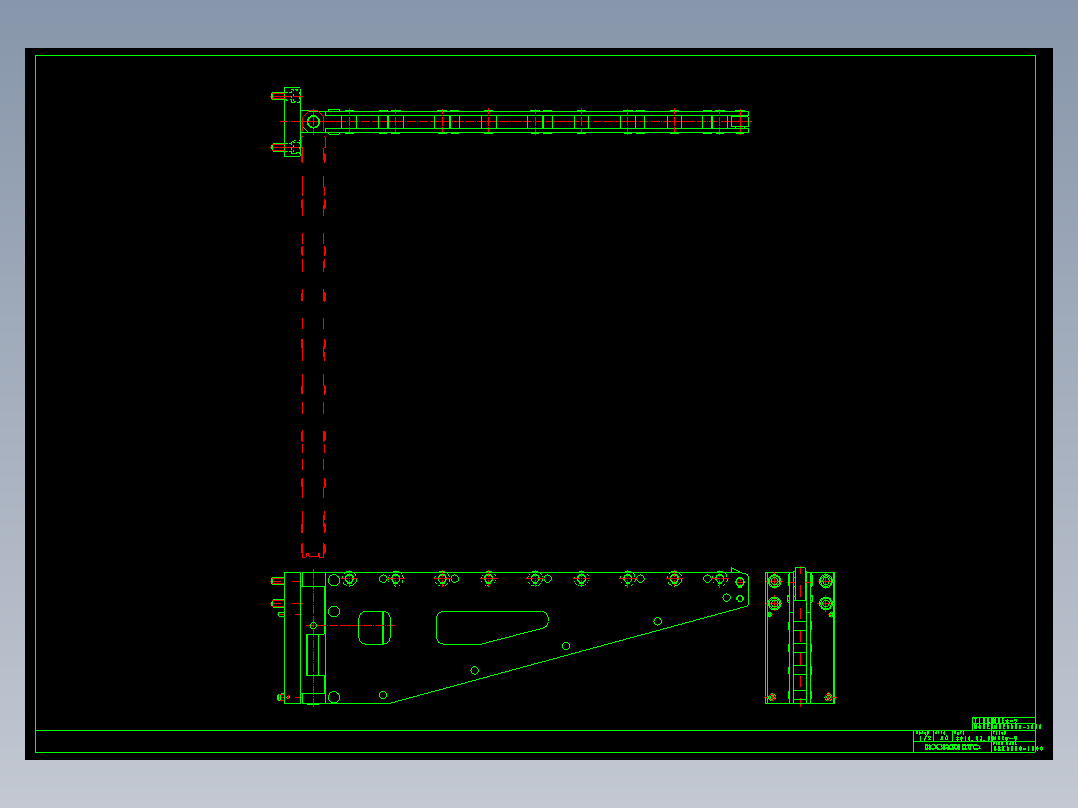Click the elongated slot cutout in the bracket

point(492,628)
